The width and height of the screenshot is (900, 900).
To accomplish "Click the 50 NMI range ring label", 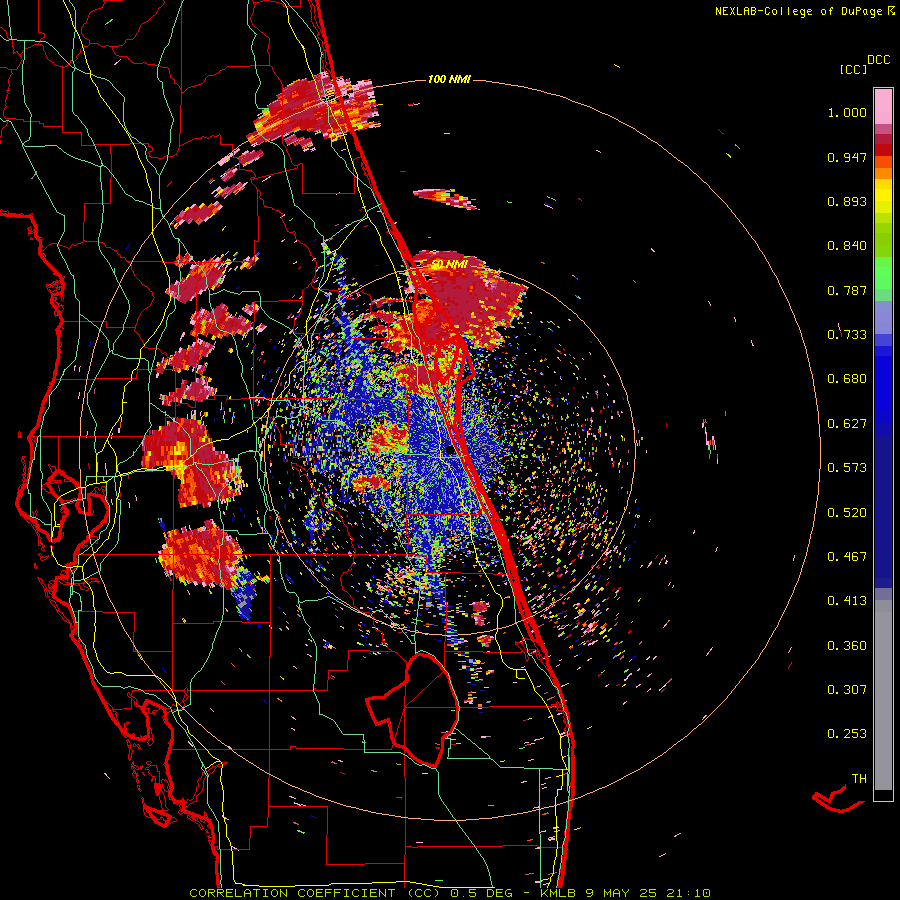I will click(449, 265).
